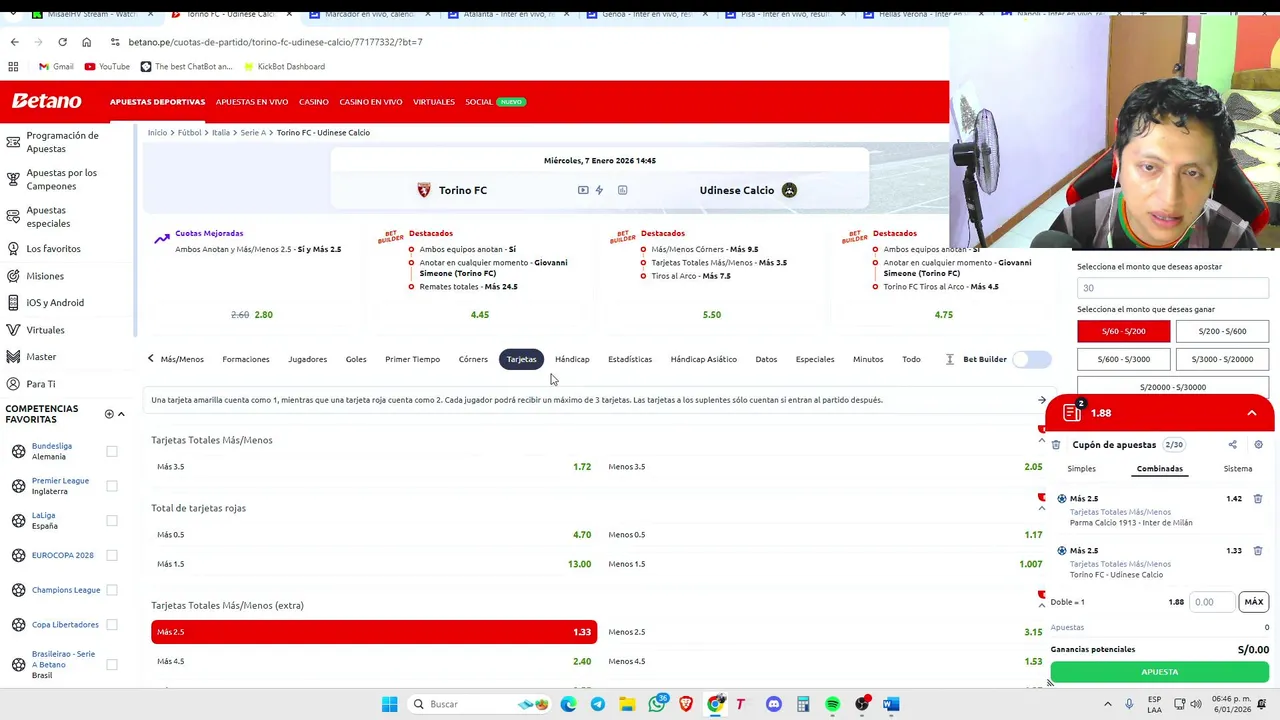Viewport: 1280px width, 720px height.
Task: Click the doble stake input field
Action: [1212, 602]
